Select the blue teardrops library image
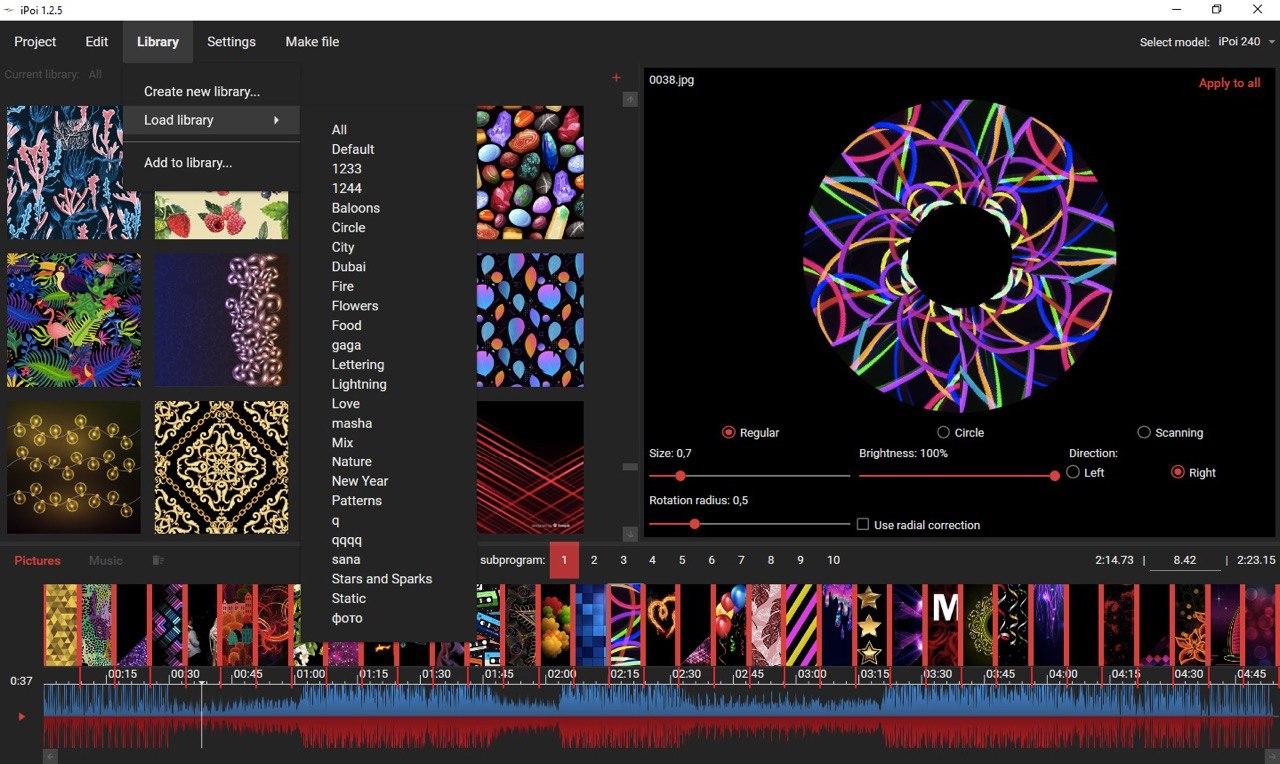The image size is (1280, 764). pos(530,320)
